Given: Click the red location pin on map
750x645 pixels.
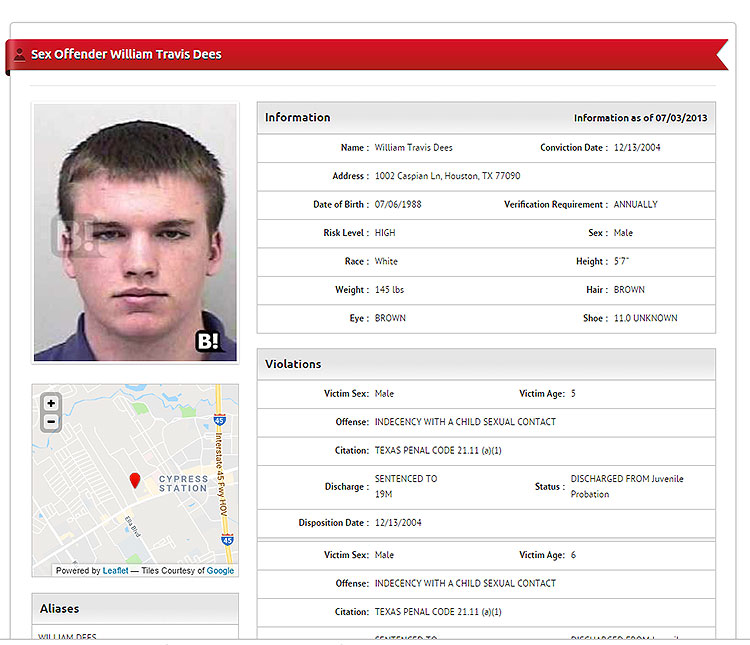Looking at the screenshot, I should pyautogui.click(x=135, y=480).
